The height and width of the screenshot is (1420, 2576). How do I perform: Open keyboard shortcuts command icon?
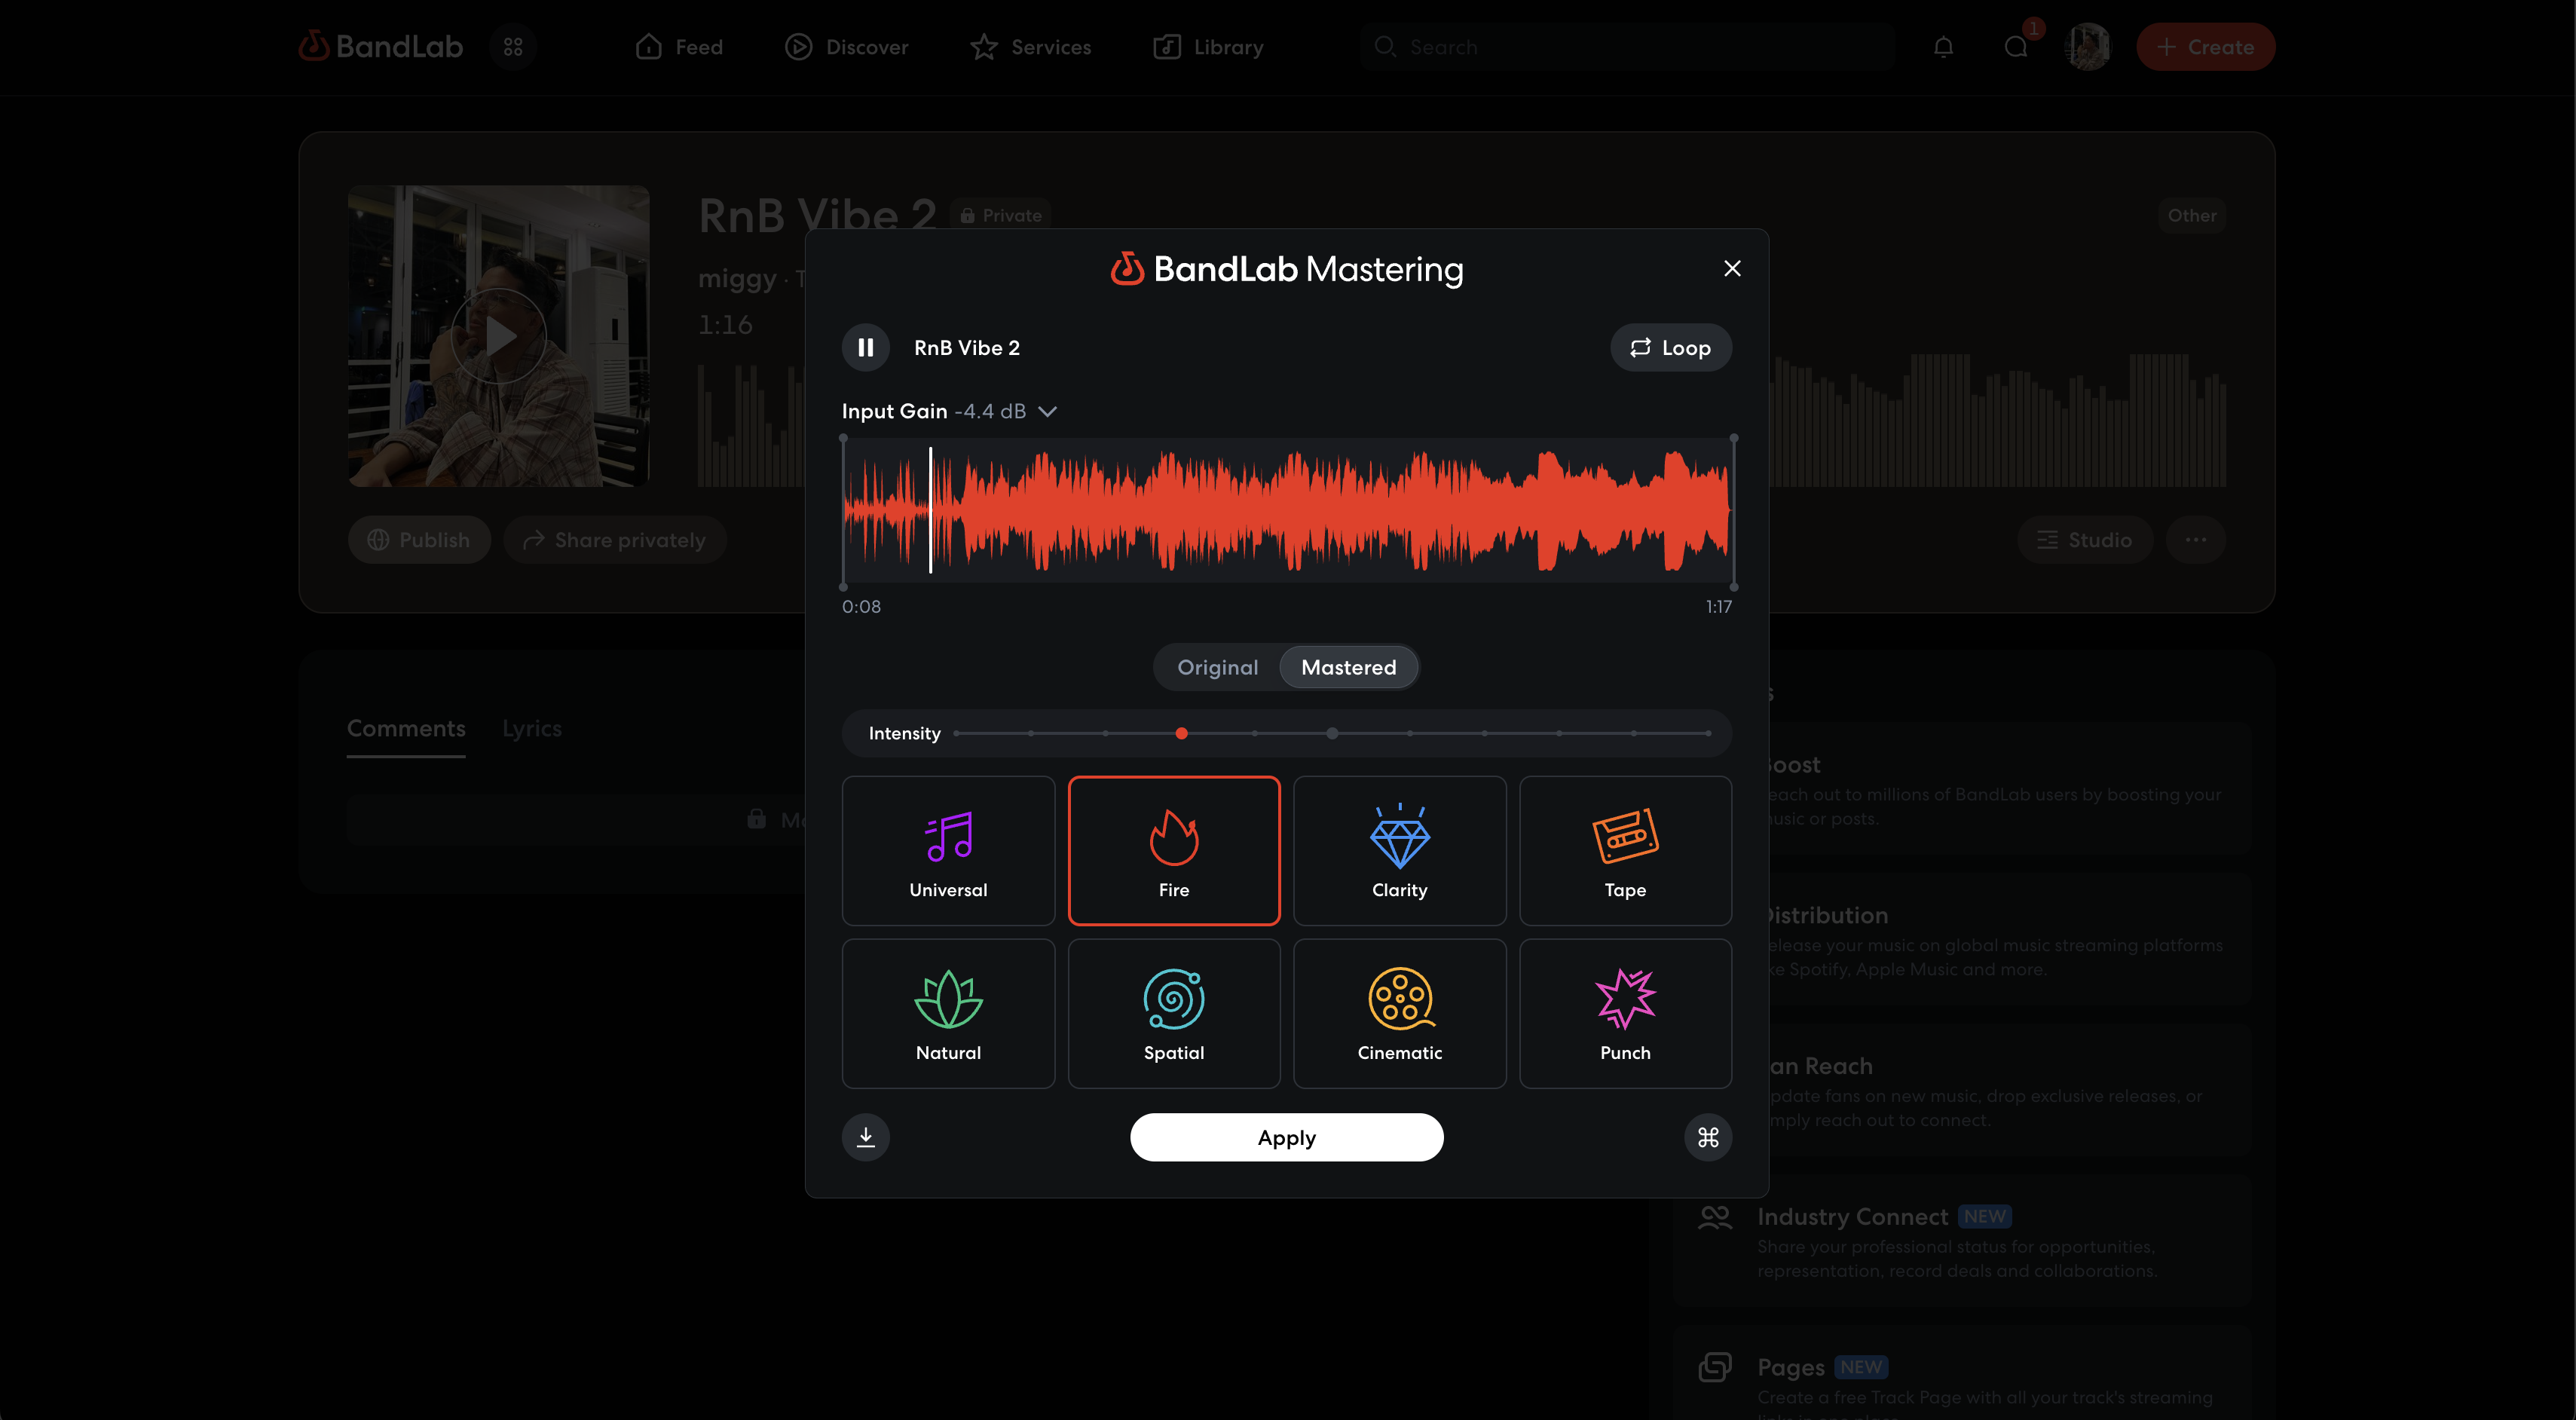(x=1707, y=1137)
